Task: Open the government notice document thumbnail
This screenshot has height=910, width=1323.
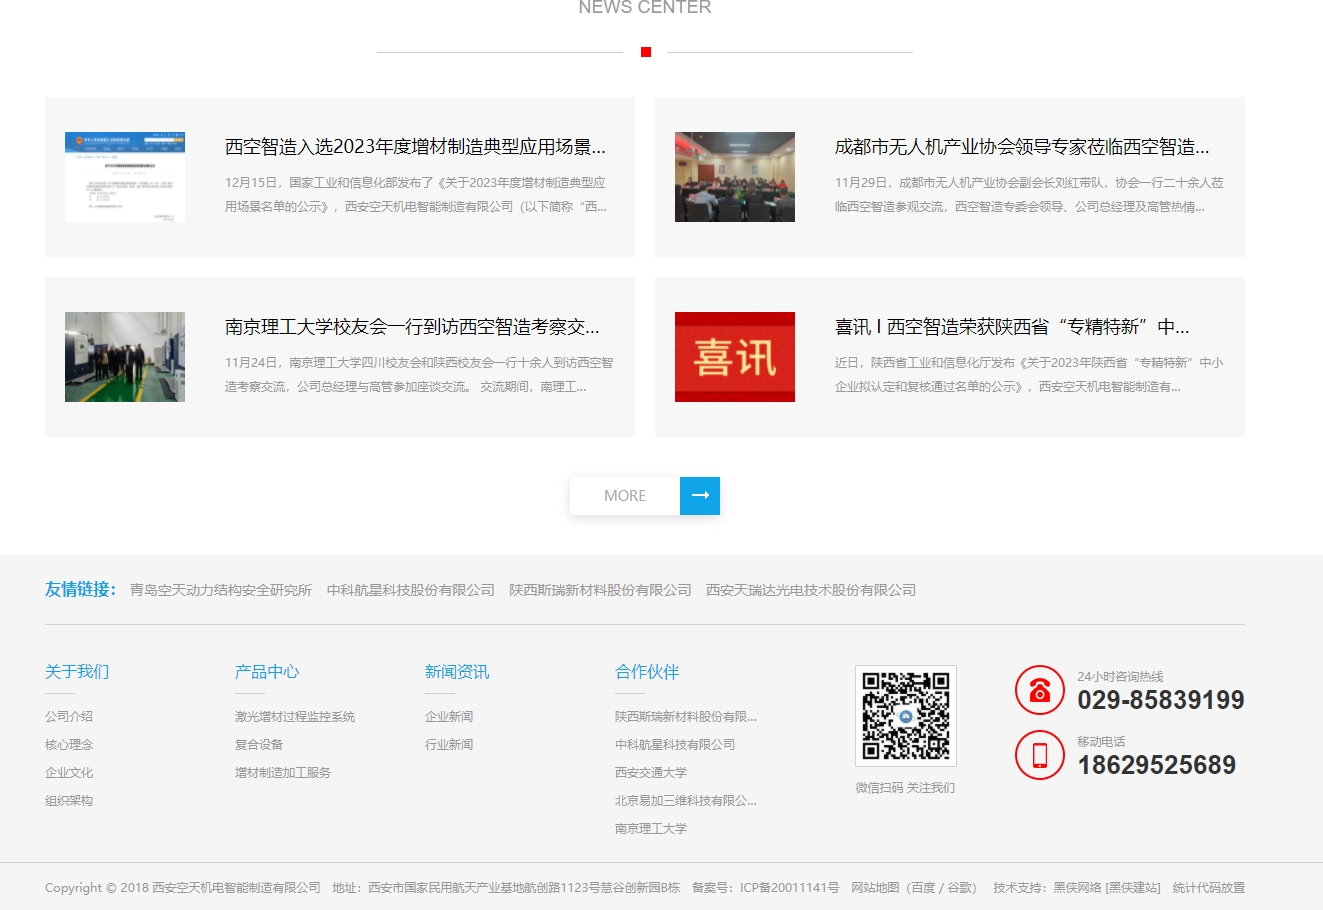Action: [x=125, y=177]
